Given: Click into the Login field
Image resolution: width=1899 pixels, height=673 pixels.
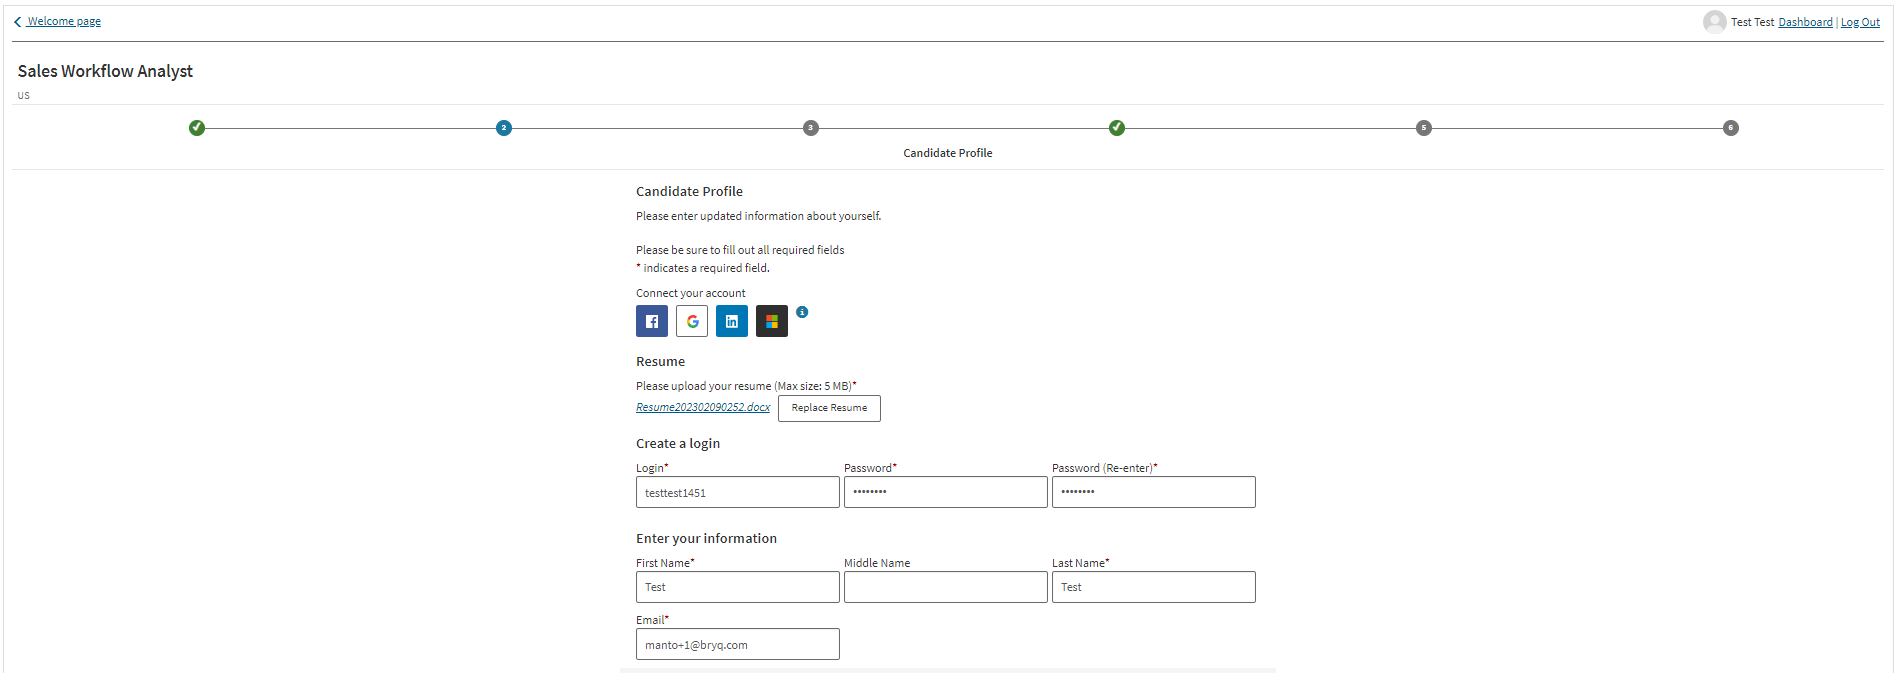Looking at the screenshot, I should [x=738, y=492].
